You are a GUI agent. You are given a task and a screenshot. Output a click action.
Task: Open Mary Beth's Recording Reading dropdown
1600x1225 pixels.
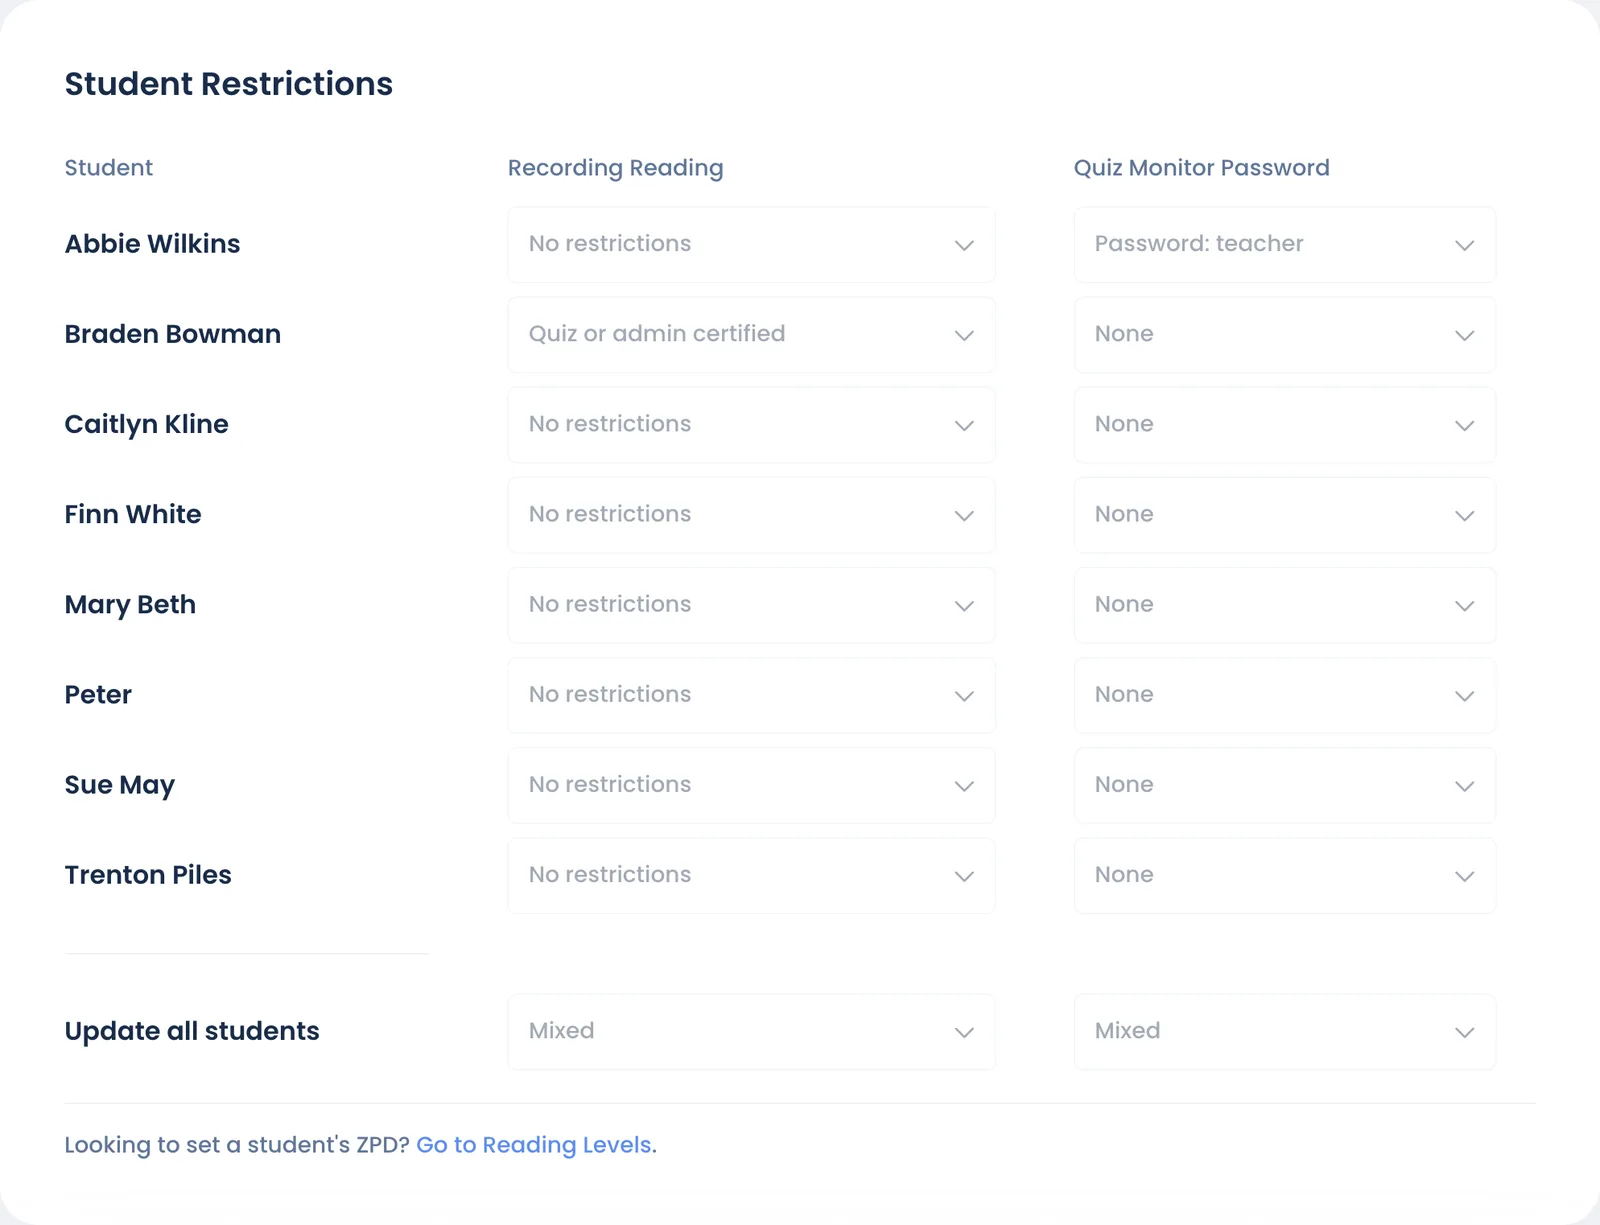[751, 605]
